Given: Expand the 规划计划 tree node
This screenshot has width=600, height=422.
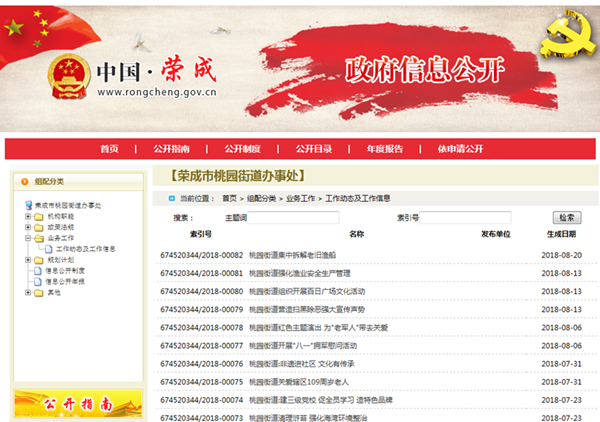Looking at the screenshot, I should pos(27,259).
